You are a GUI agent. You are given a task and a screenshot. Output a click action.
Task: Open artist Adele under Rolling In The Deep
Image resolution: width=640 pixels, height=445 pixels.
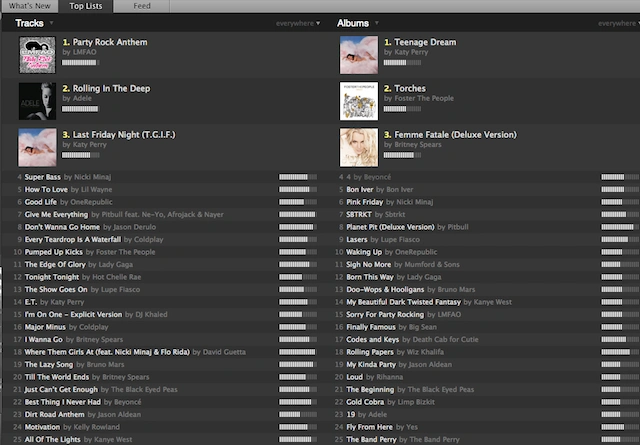pos(82,98)
